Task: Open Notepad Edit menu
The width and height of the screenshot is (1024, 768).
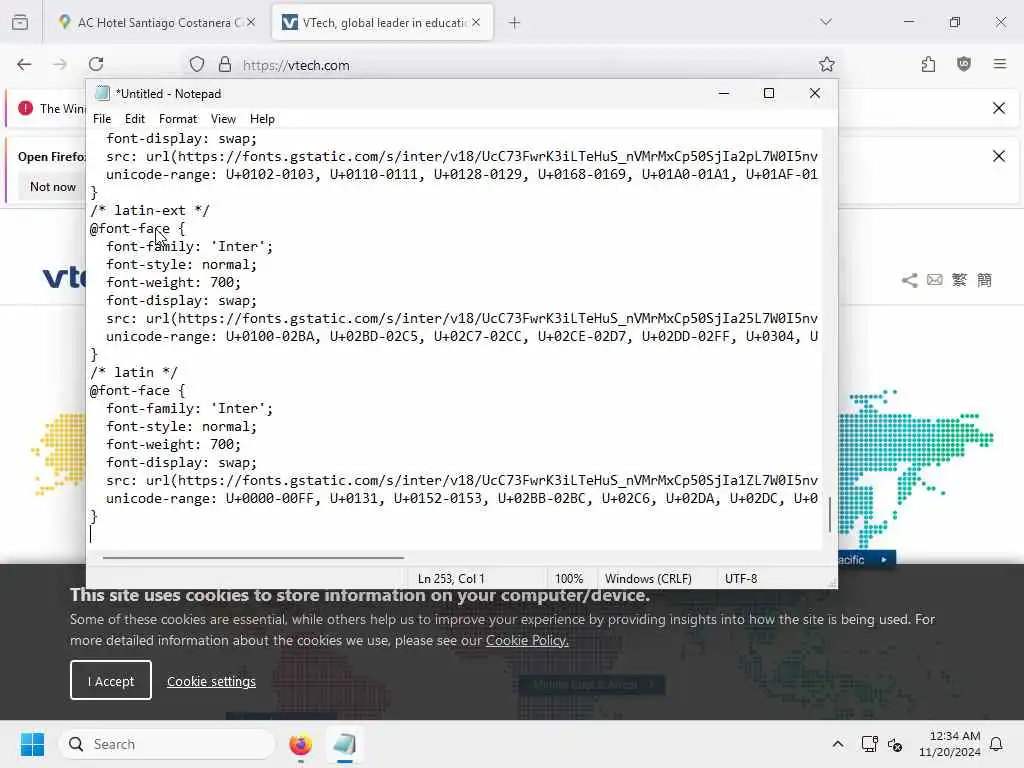Action: click(135, 119)
